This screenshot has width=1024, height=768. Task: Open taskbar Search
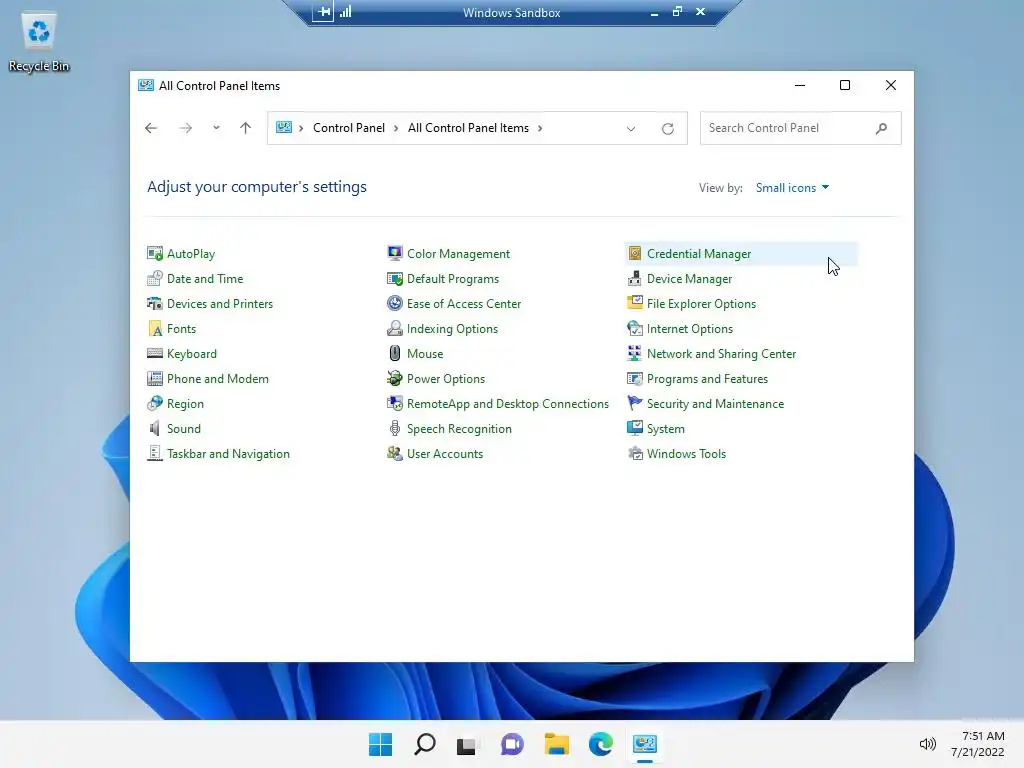(x=424, y=744)
